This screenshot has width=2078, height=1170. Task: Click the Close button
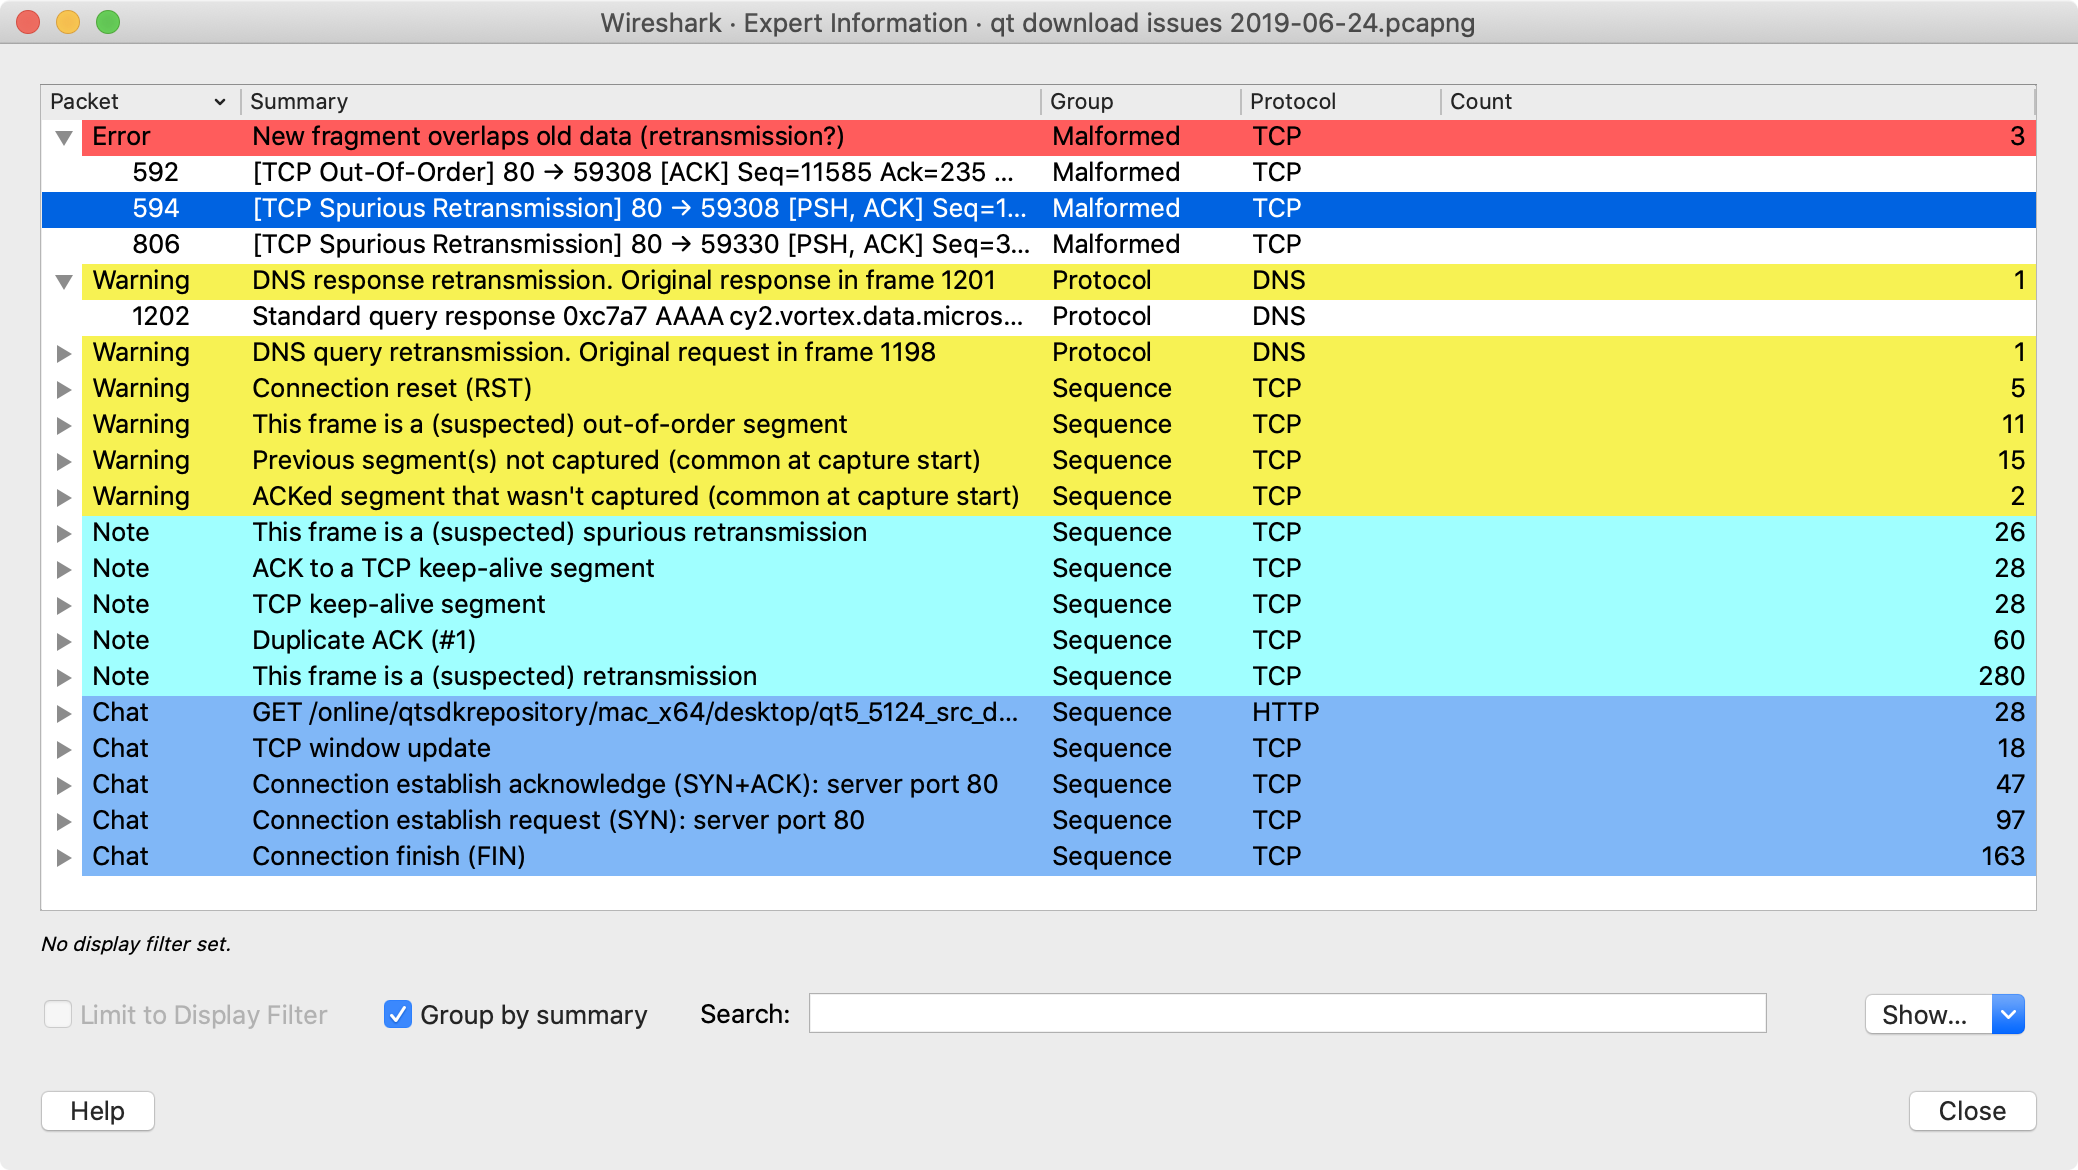click(x=1970, y=1110)
